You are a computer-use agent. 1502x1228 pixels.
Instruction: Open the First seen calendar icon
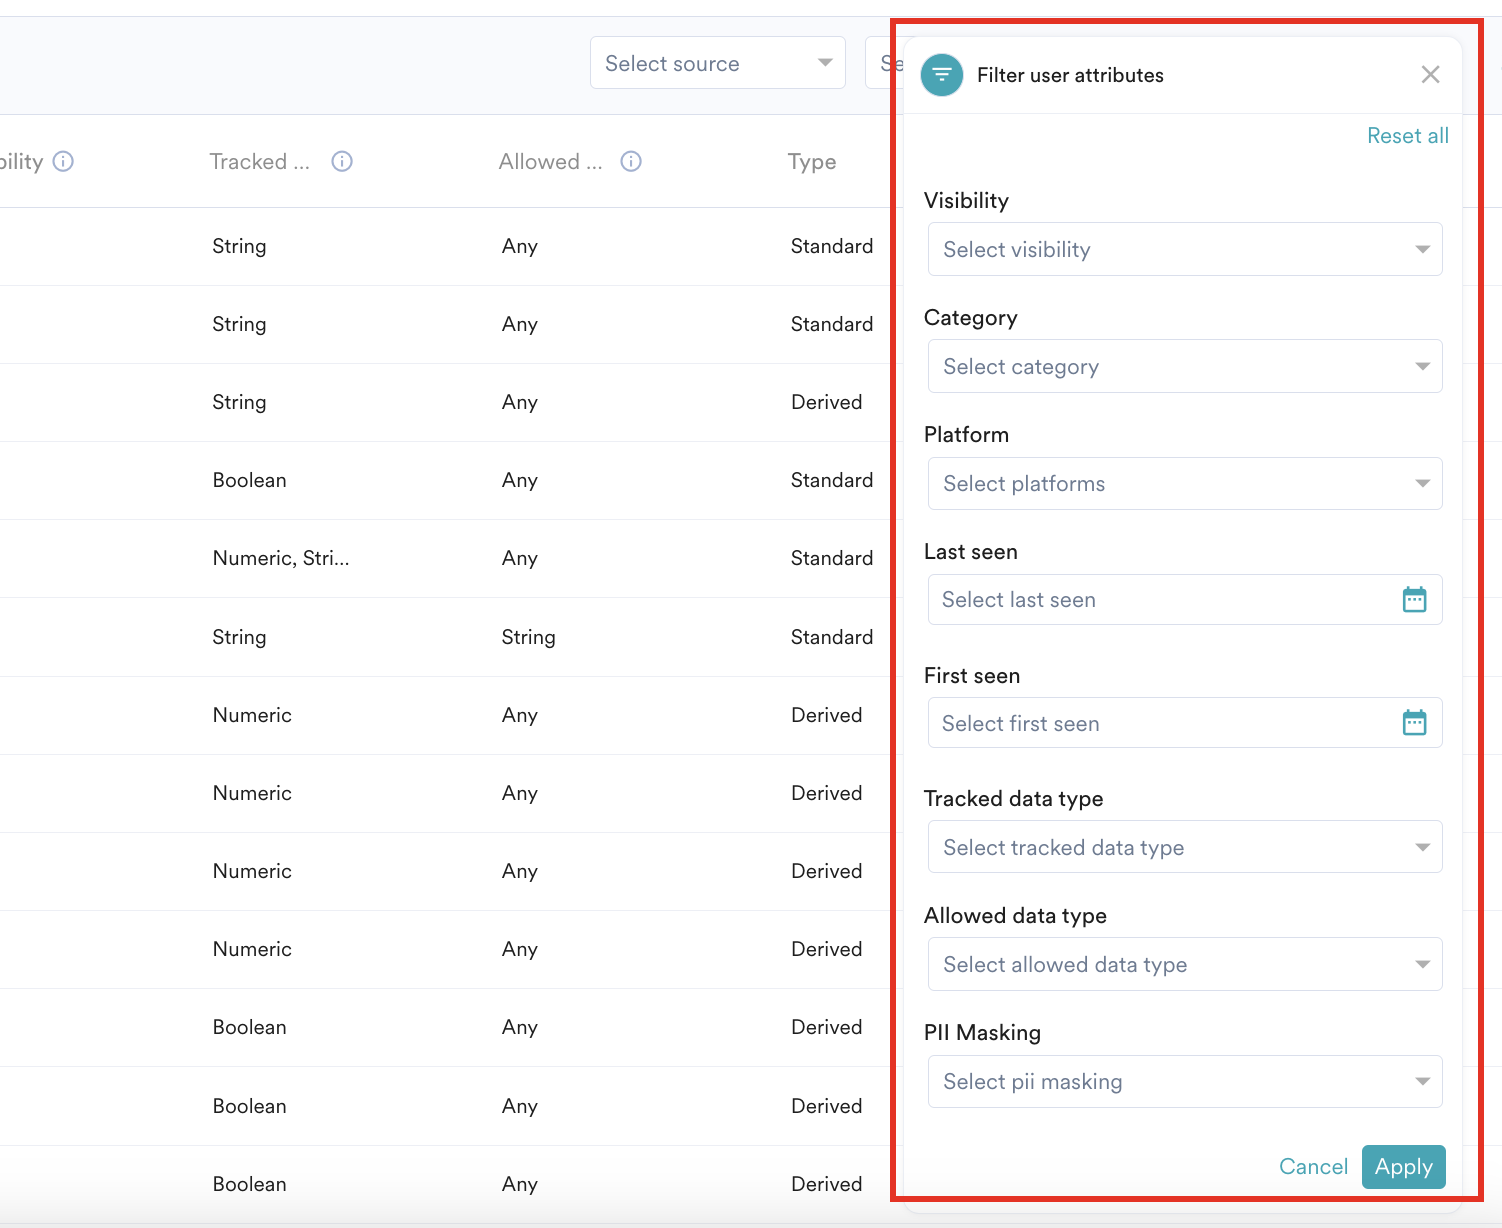(1414, 723)
